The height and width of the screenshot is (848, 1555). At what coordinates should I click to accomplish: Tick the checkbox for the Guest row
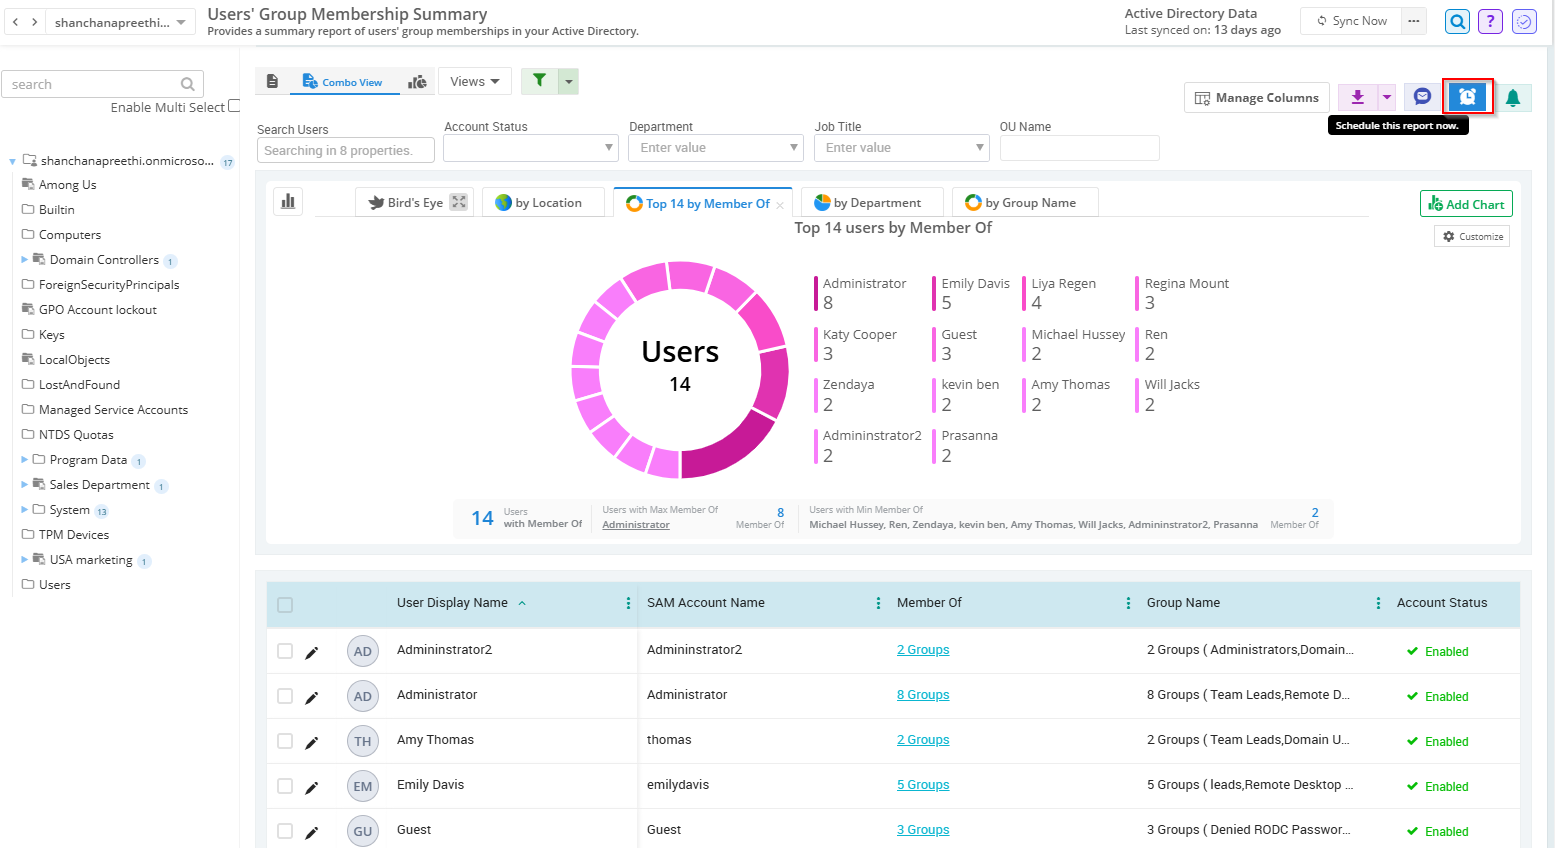click(x=284, y=830)
